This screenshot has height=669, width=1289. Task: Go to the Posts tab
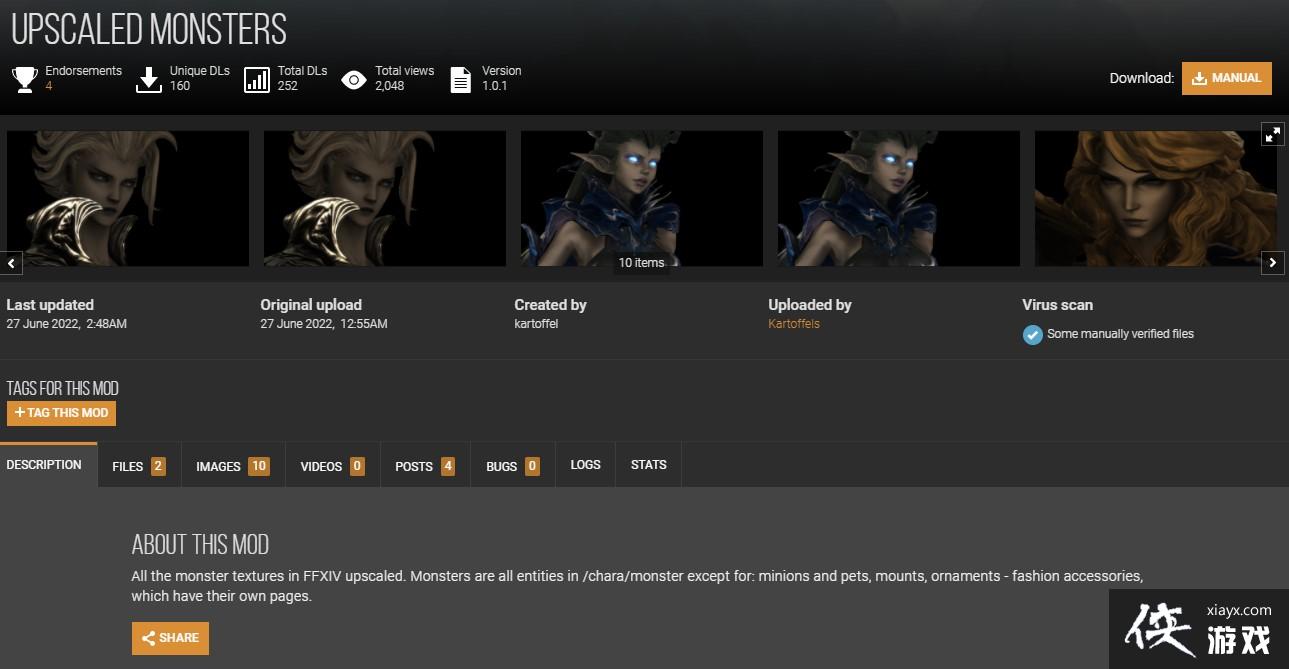point(424,466)
